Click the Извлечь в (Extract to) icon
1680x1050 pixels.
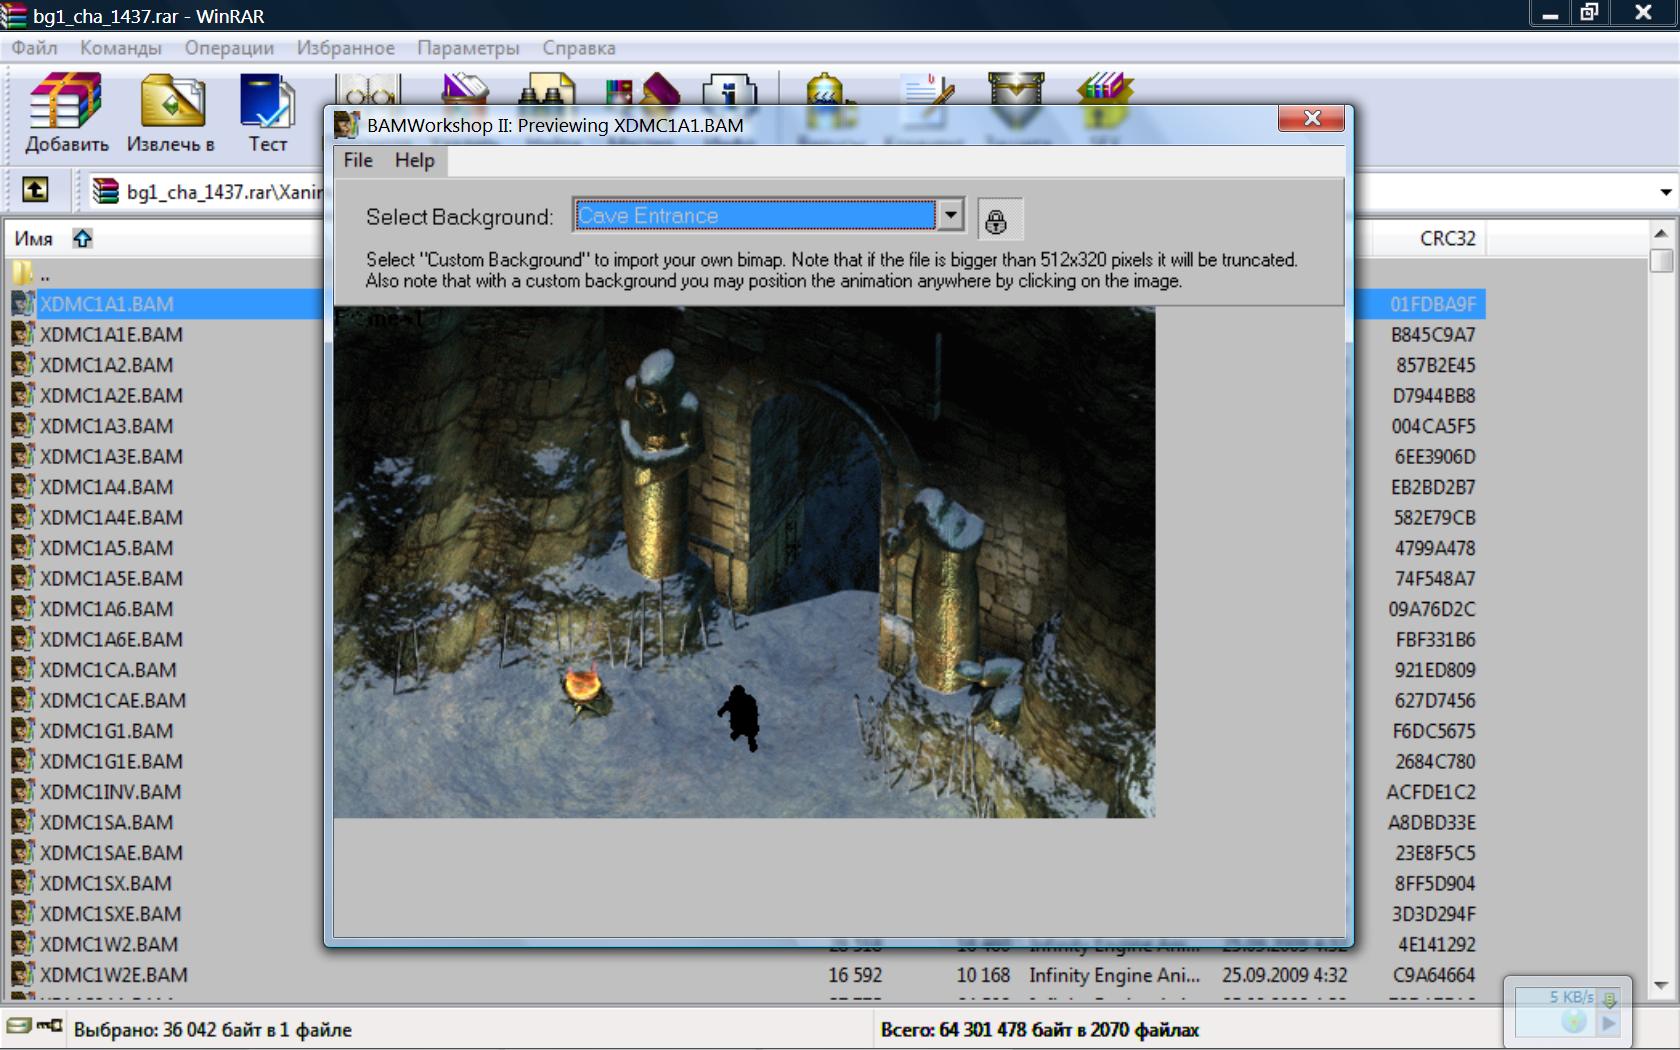coord(171,113)
